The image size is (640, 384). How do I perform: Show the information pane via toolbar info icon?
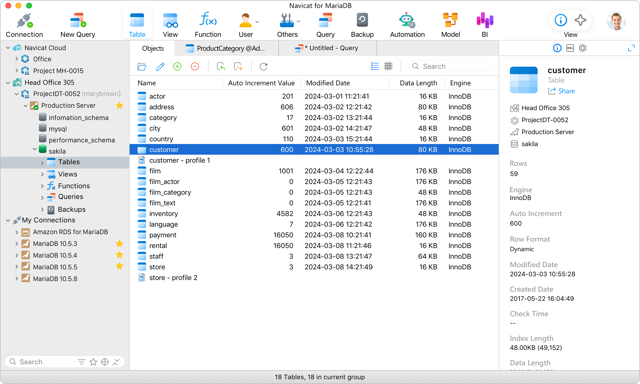[560, 20]
